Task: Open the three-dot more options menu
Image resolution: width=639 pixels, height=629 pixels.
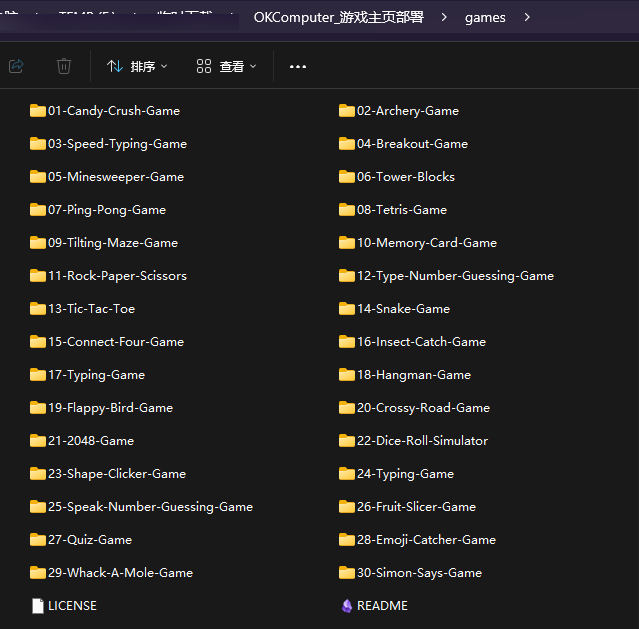Action: [298, 67]
